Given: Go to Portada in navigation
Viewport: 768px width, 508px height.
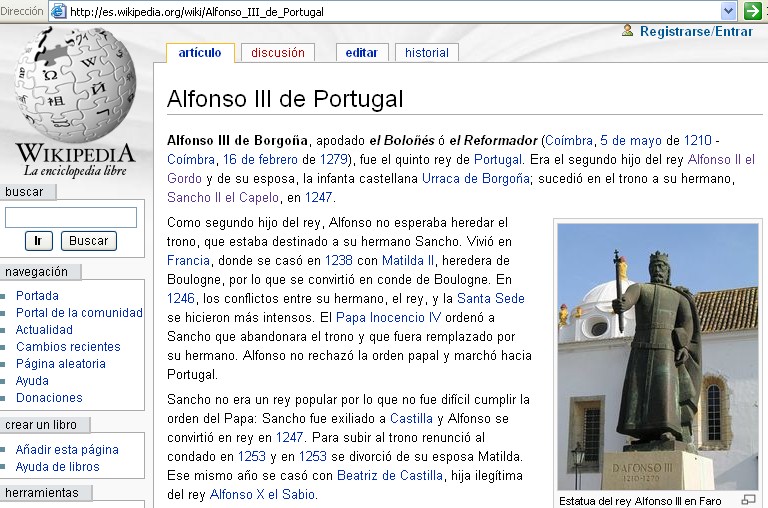Looking at the screenshot, I should (37, 296).
